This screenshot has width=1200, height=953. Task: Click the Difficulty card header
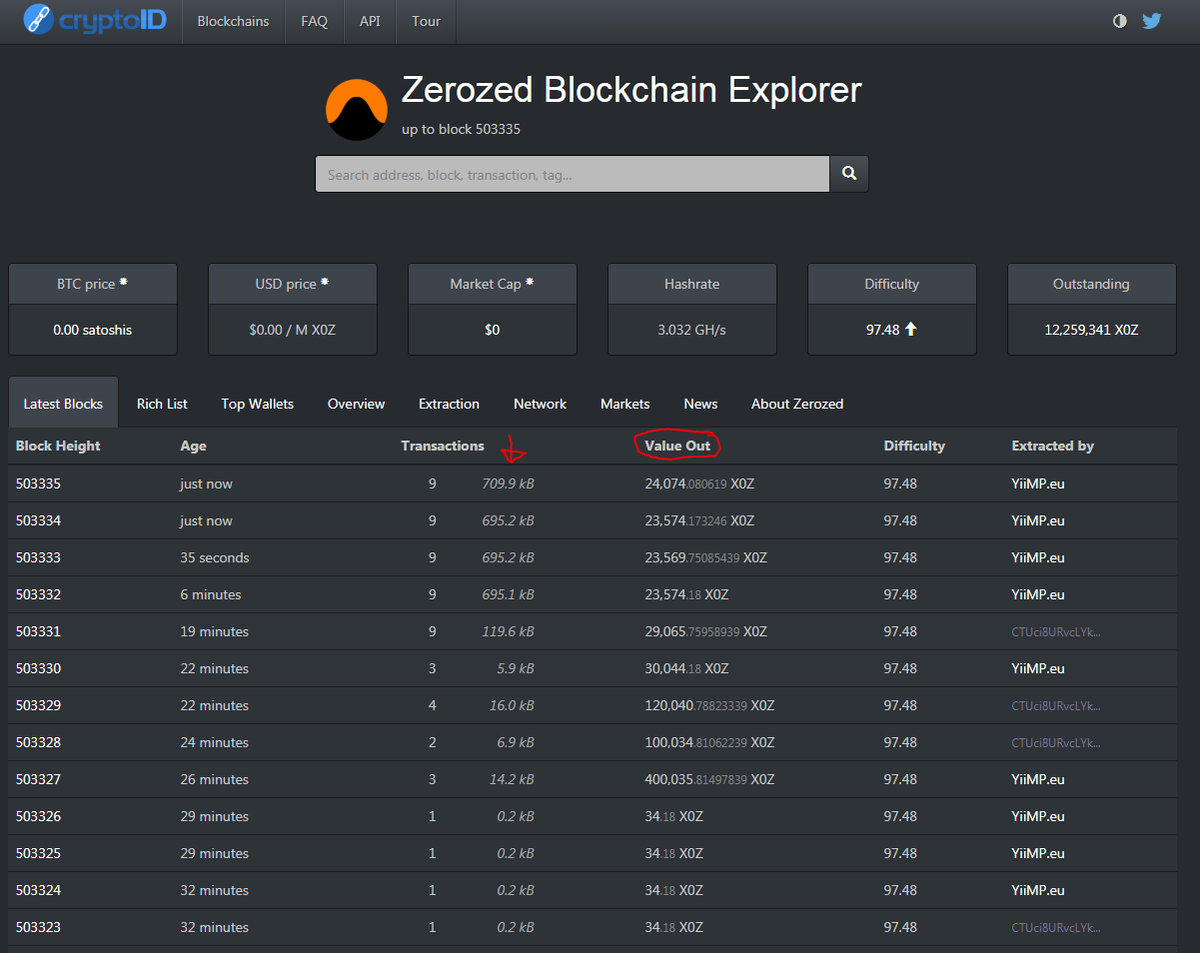click(892, 284)
